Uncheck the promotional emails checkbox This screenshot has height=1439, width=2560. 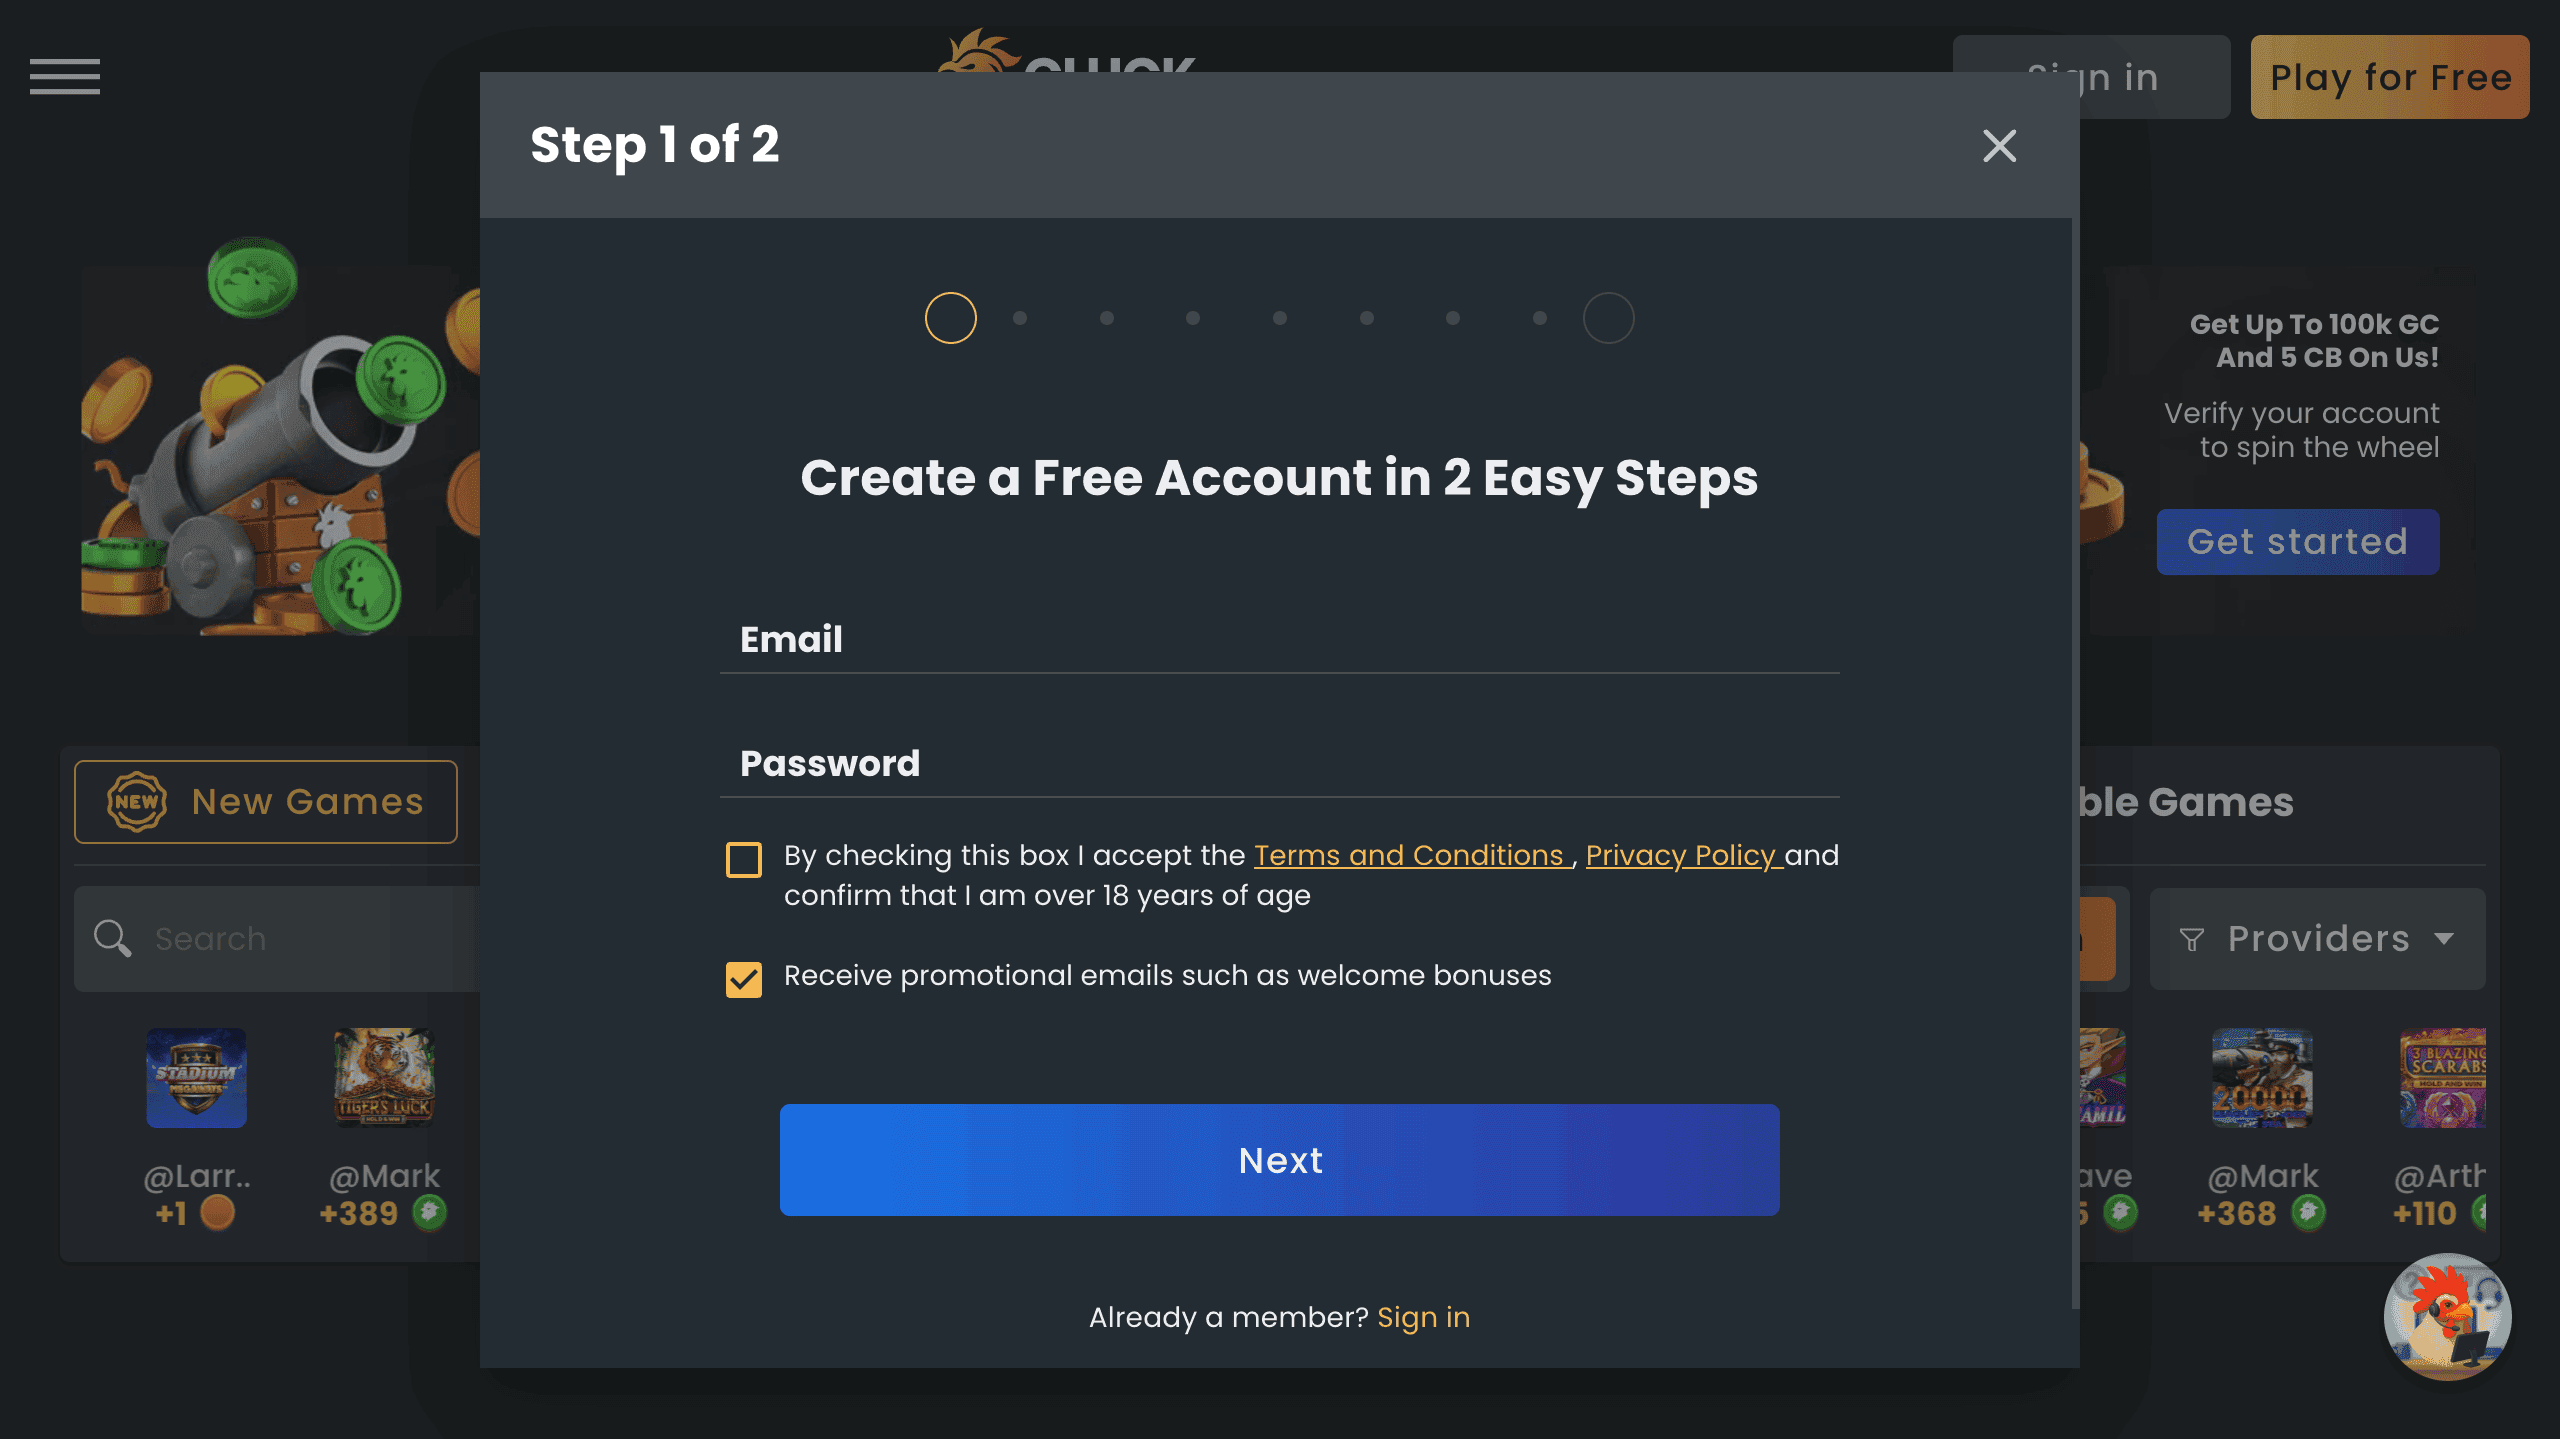pos(744,980)
